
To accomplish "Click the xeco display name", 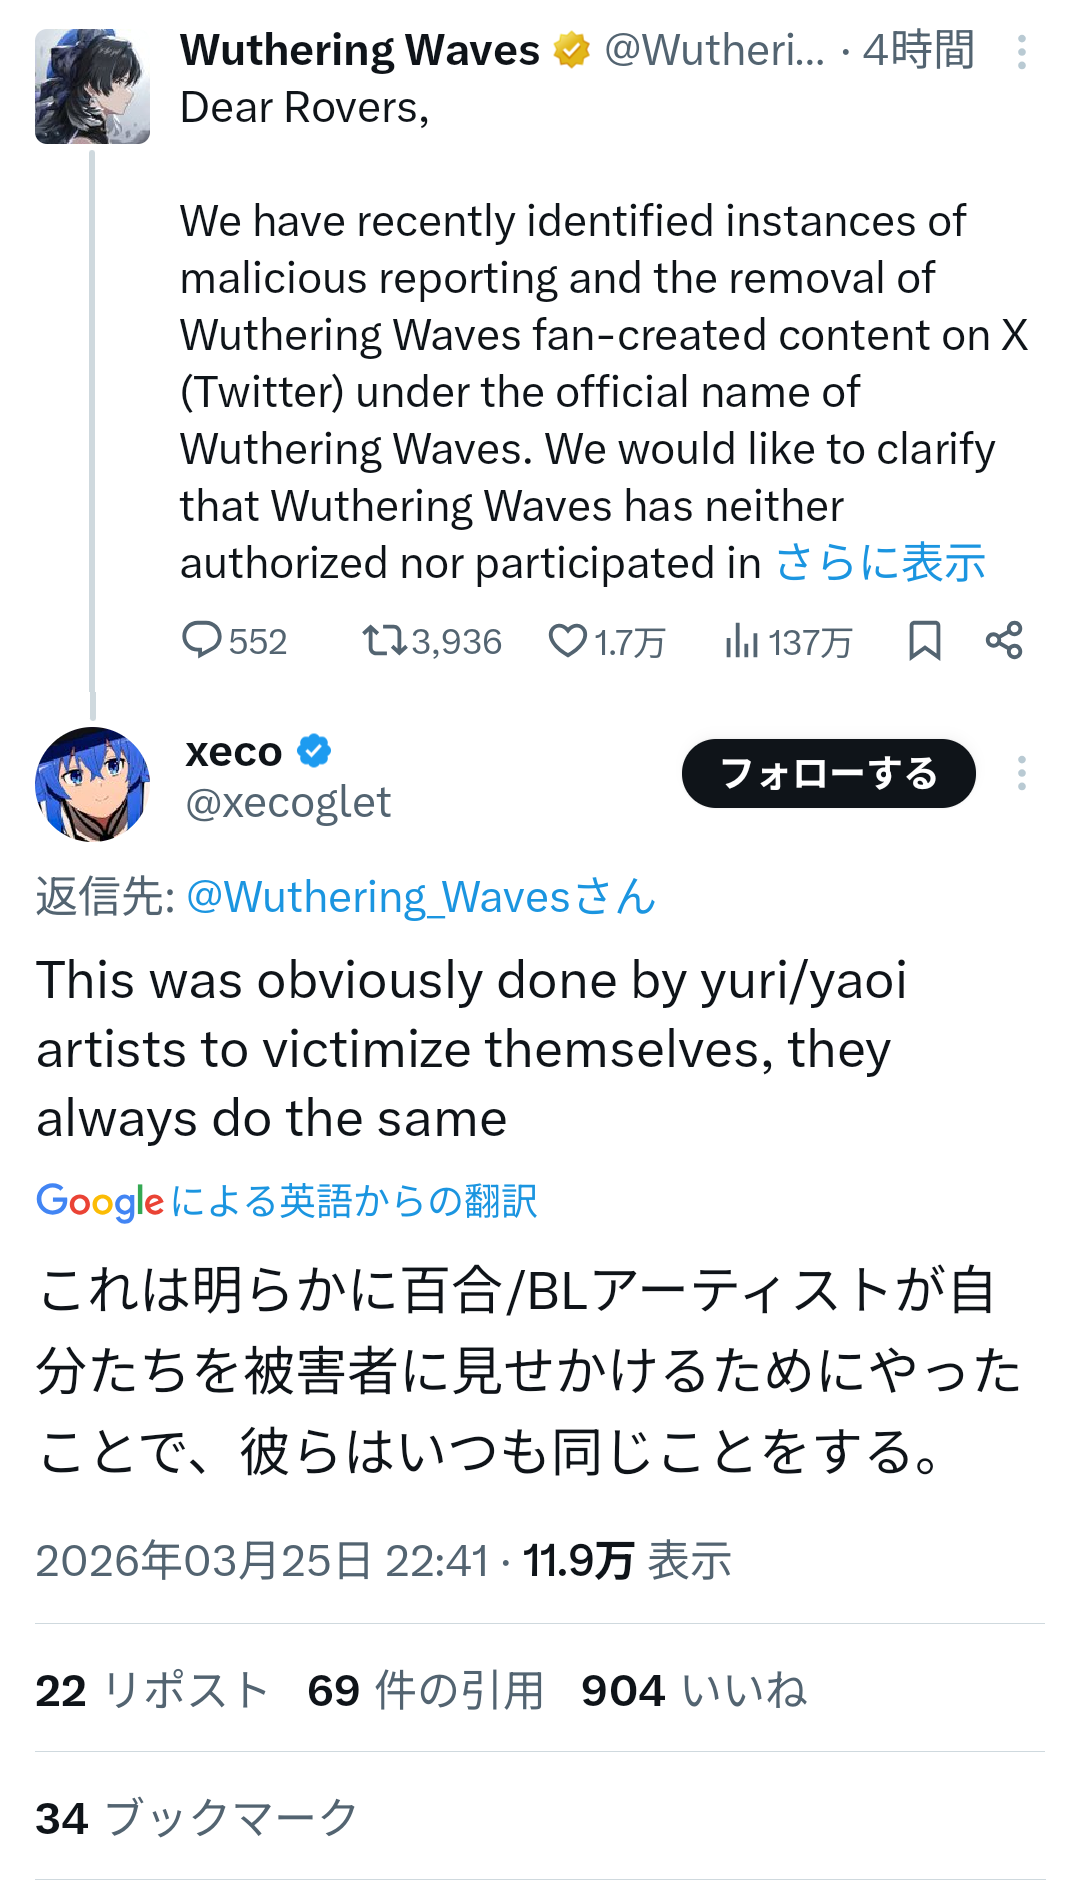I will pyautogui.click(x=234, y=752).
